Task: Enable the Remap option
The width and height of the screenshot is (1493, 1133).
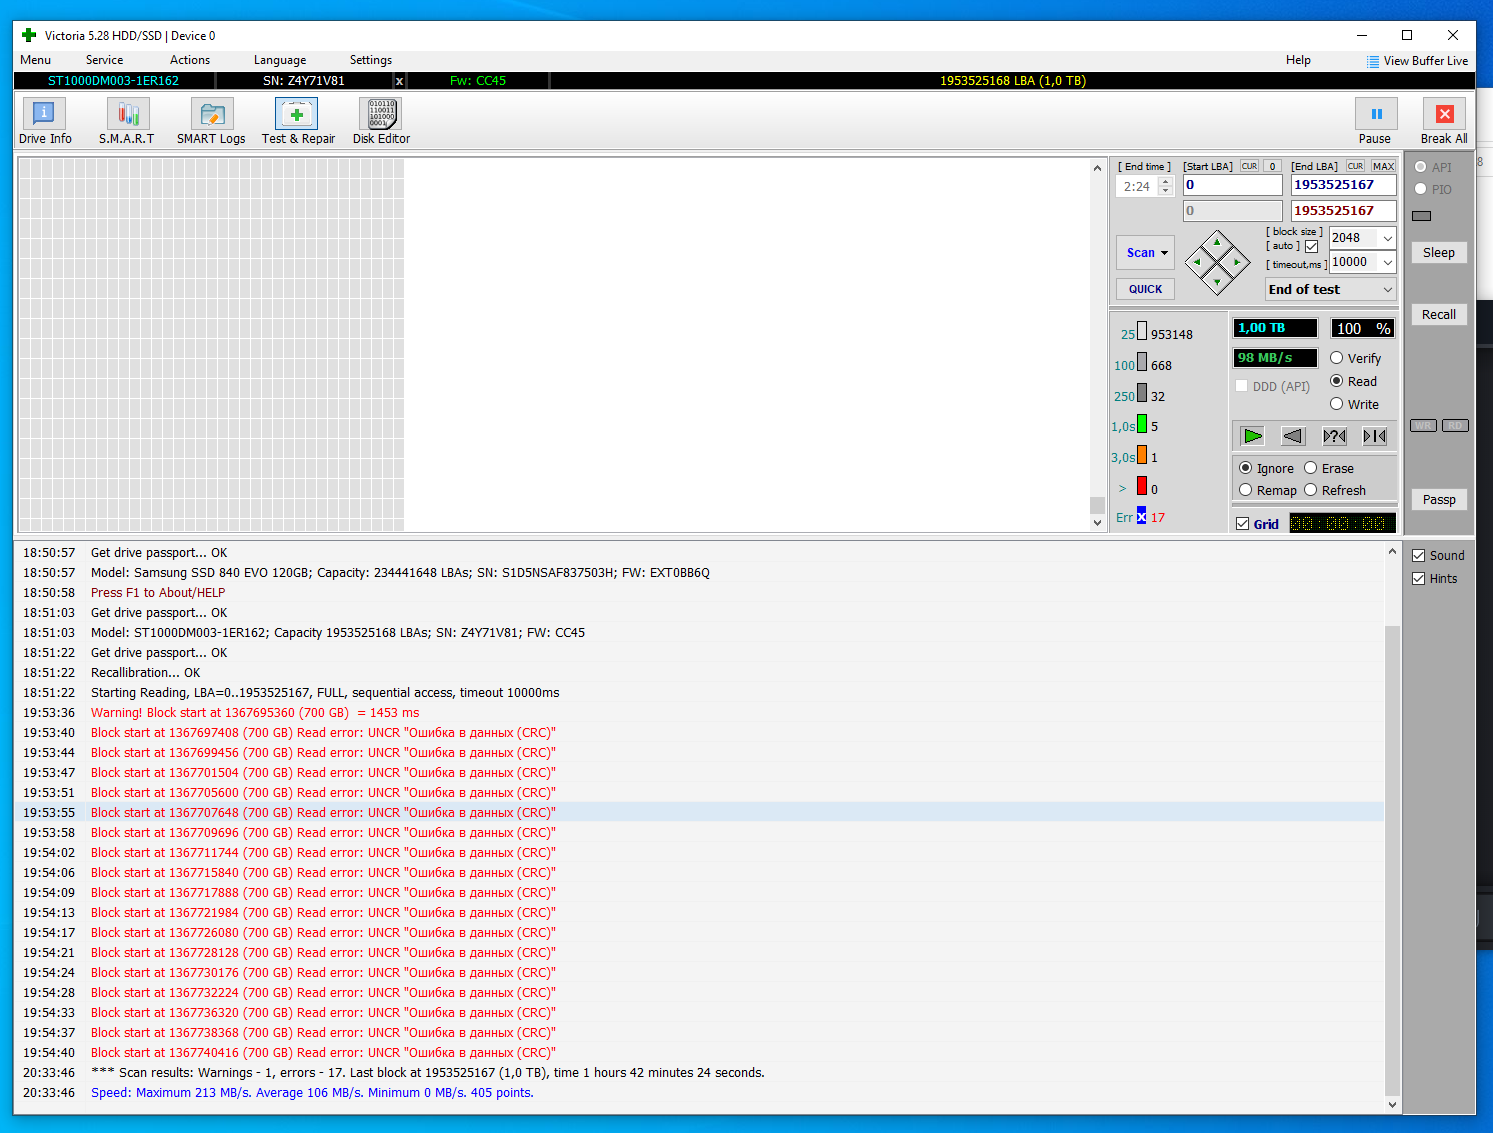Action: pos(1246,490)
